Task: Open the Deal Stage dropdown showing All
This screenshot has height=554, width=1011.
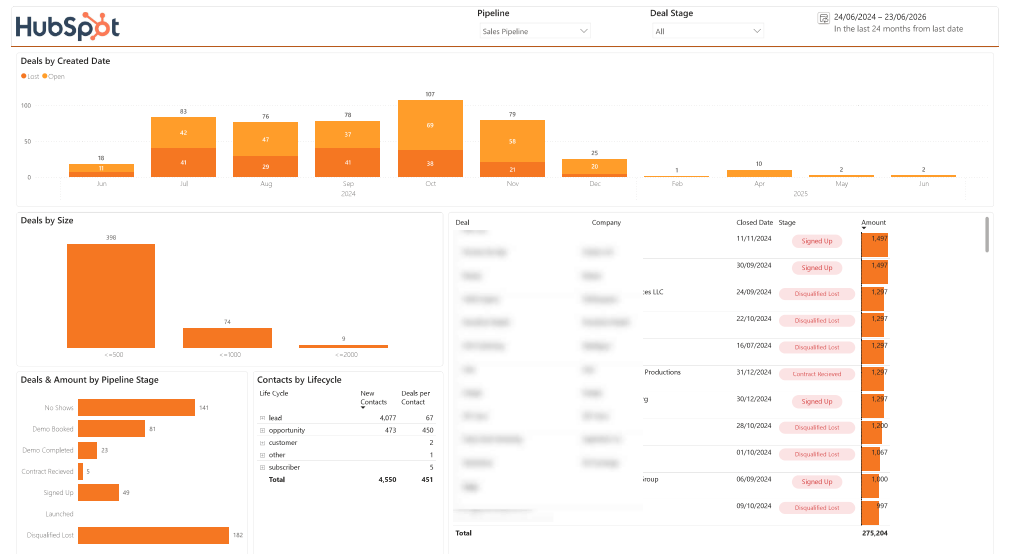Action: click(x=707, y=31)
